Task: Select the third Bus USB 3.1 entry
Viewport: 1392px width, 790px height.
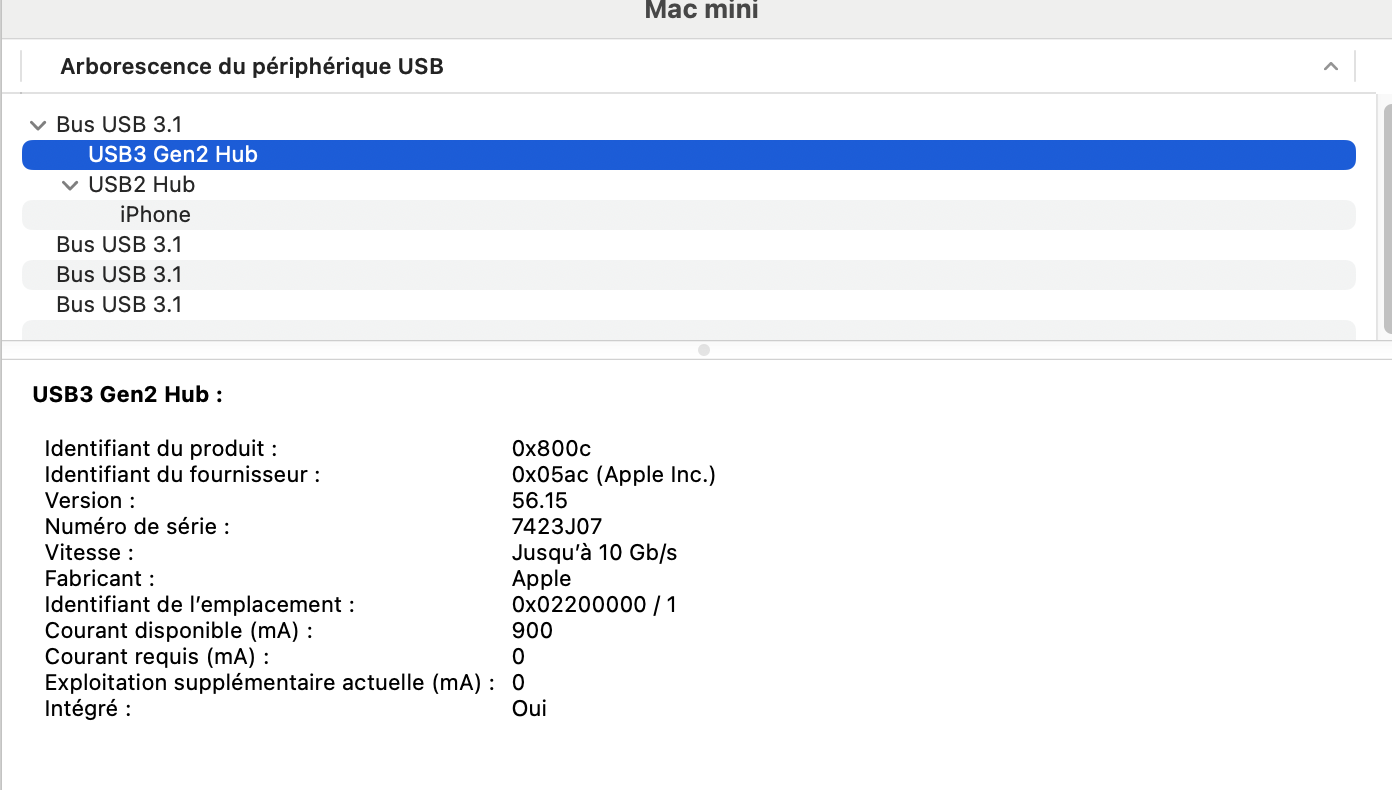Action: 119,275
